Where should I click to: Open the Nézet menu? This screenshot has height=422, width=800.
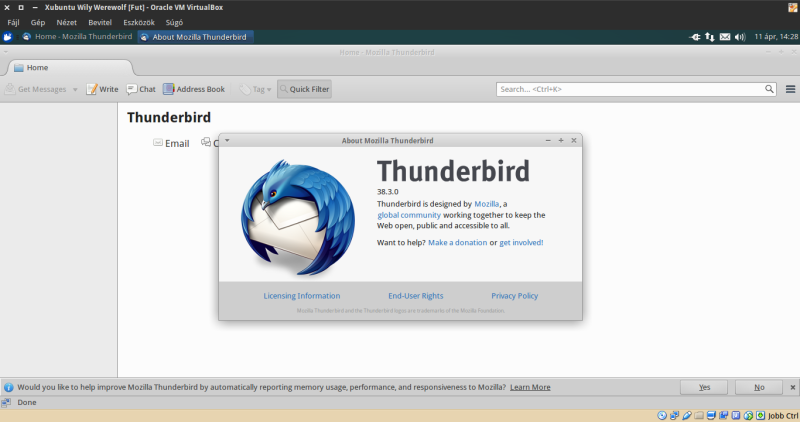(x=66, y=22)
